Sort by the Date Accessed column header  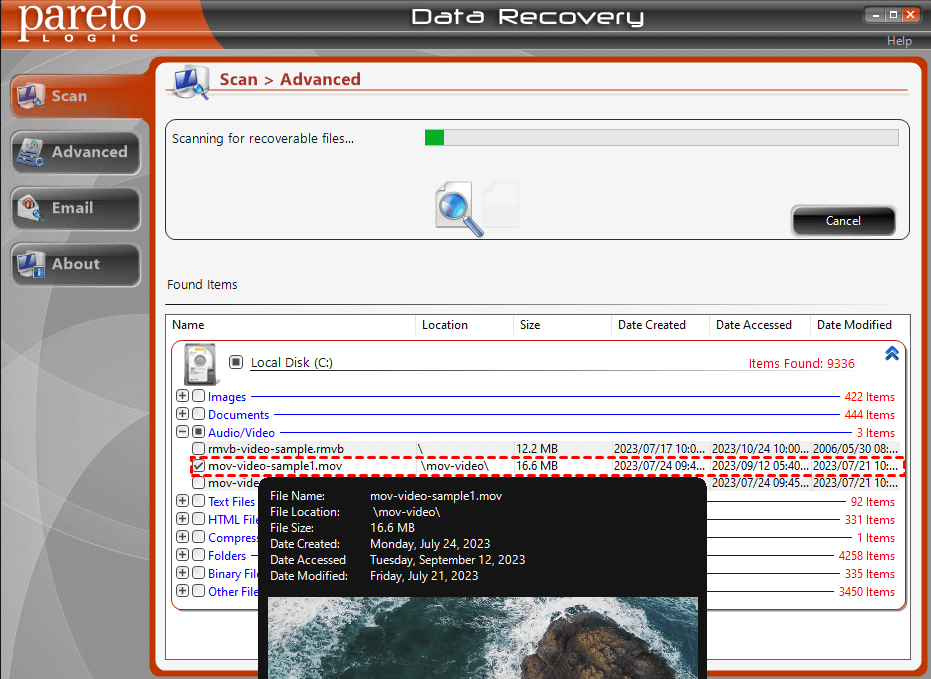point(759,325)
